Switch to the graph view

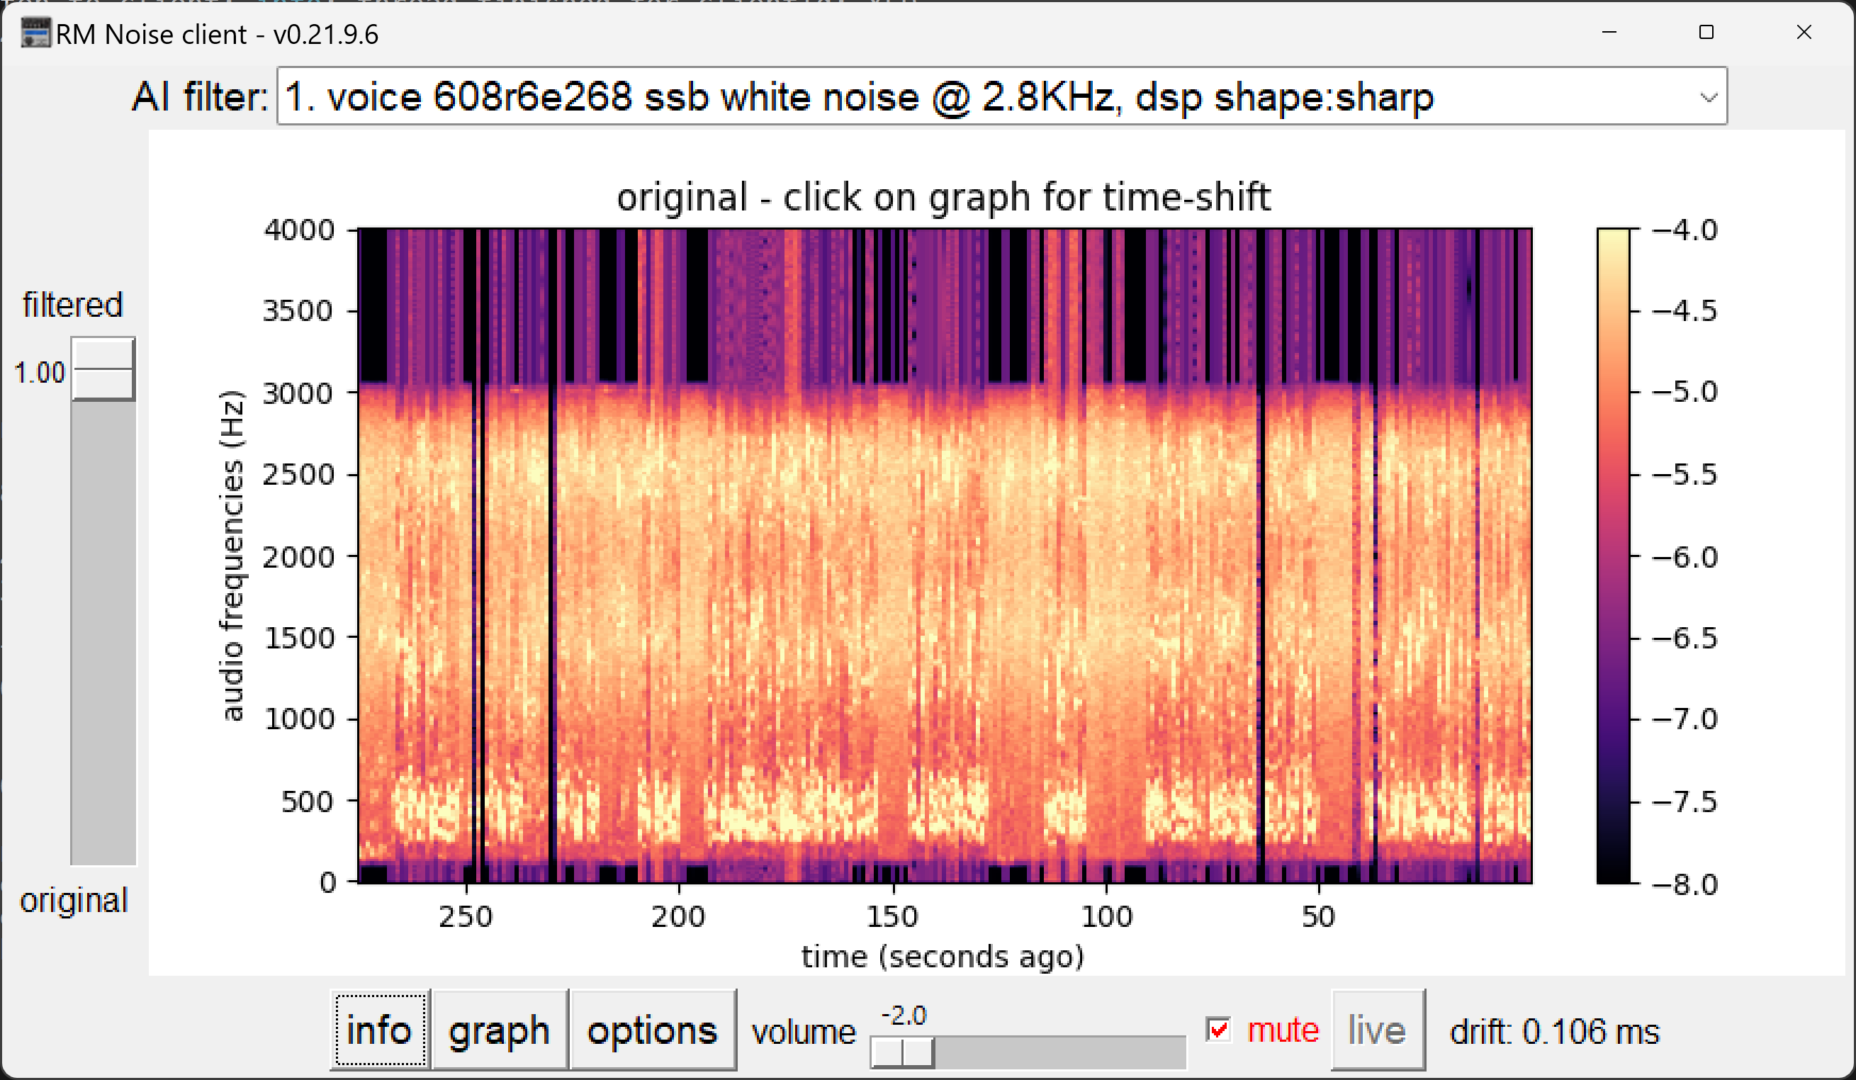pos(499,1029)
